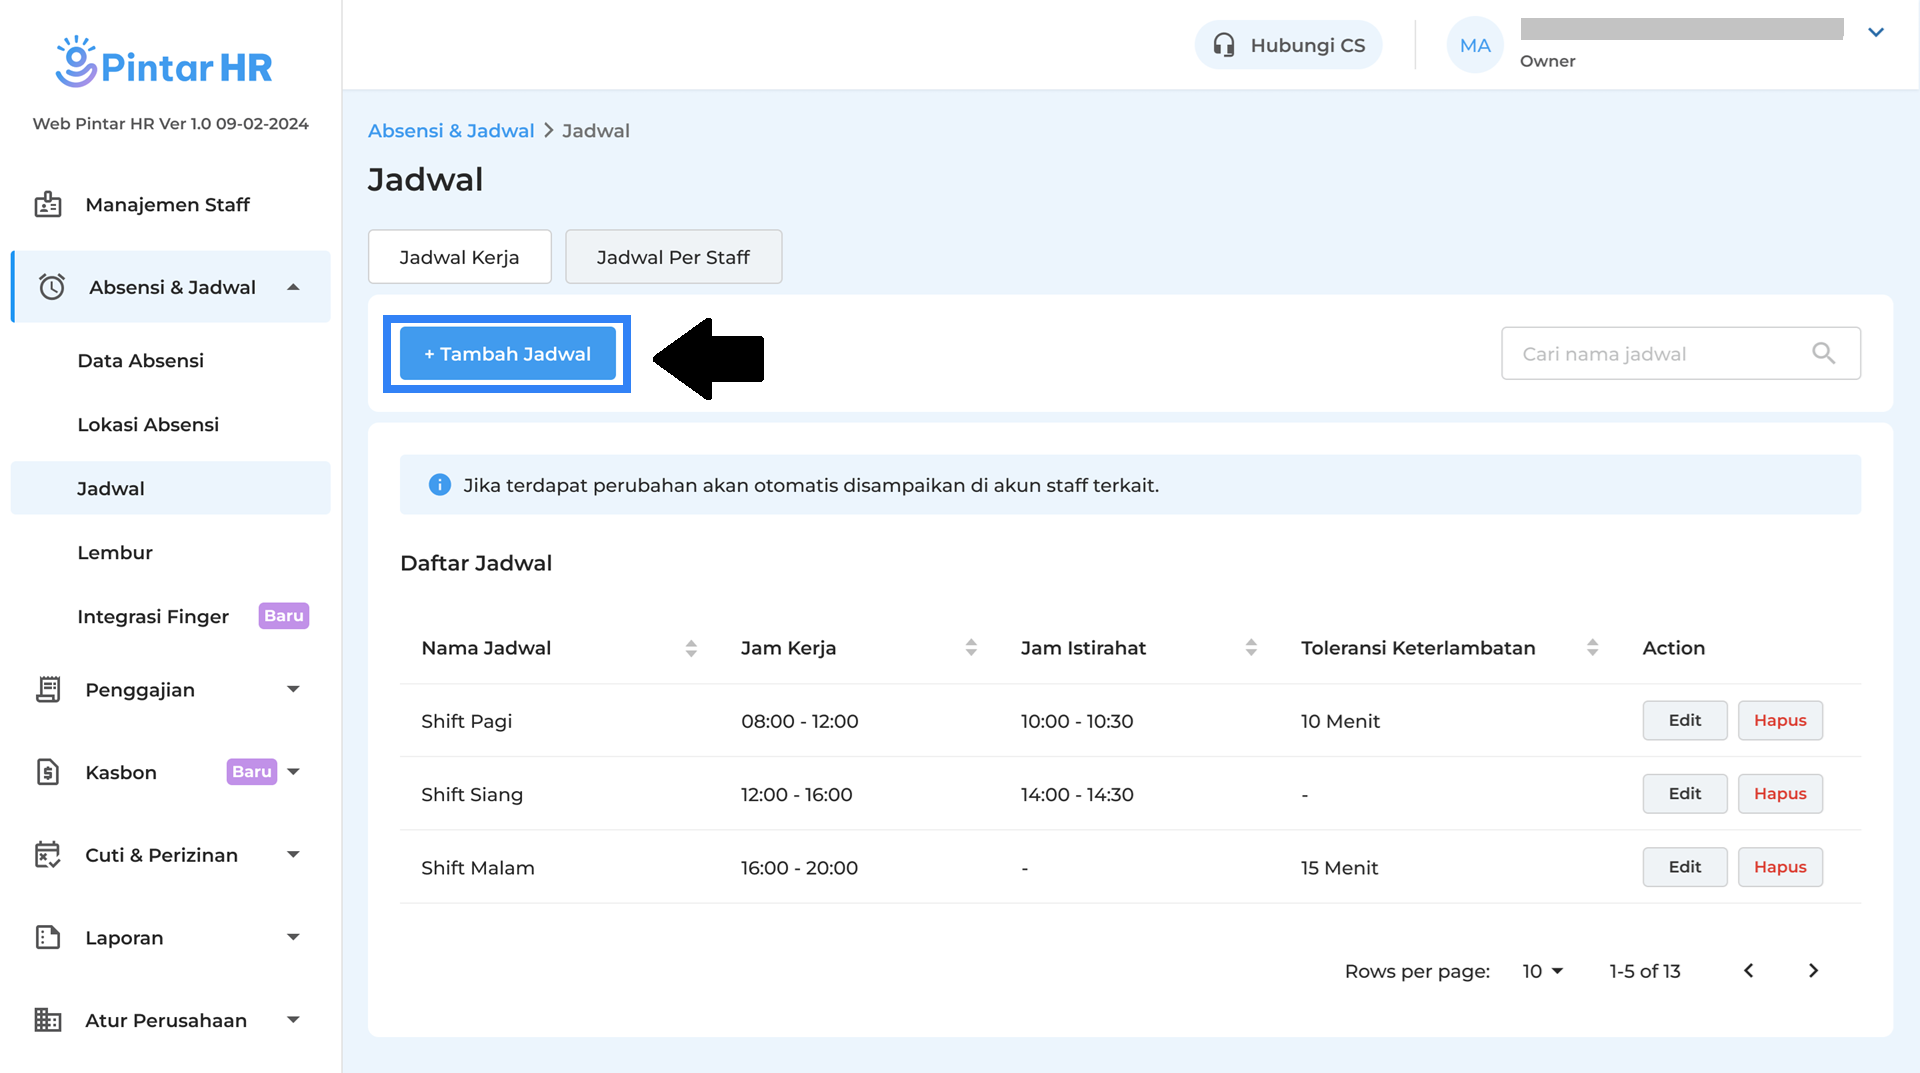1920x1073 pixels.
Task: Click the Penggajian payroll receipt icon
Action: pyautogui.click(x=48, y=690)
